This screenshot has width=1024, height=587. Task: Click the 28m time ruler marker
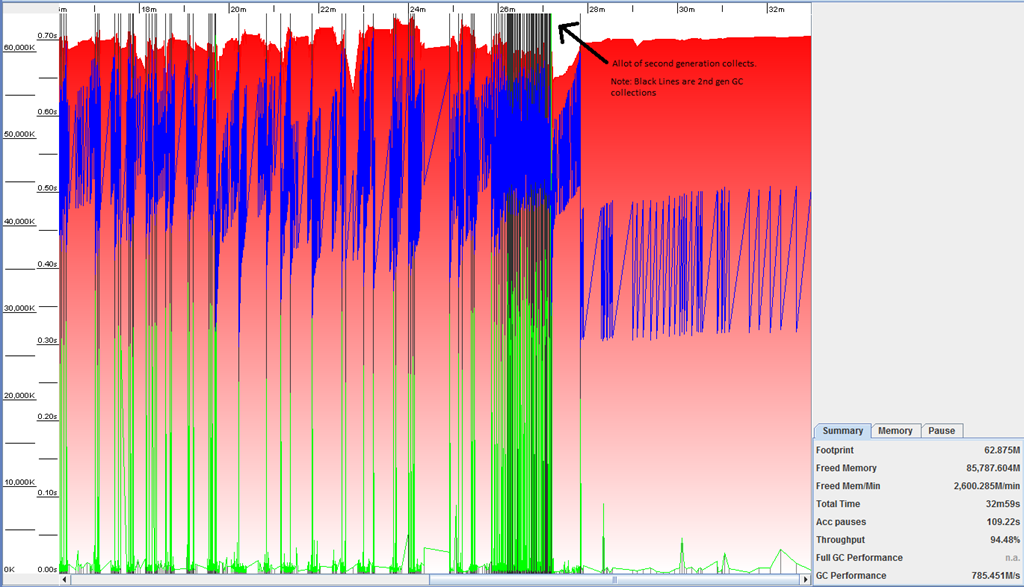tap(596, 9)
